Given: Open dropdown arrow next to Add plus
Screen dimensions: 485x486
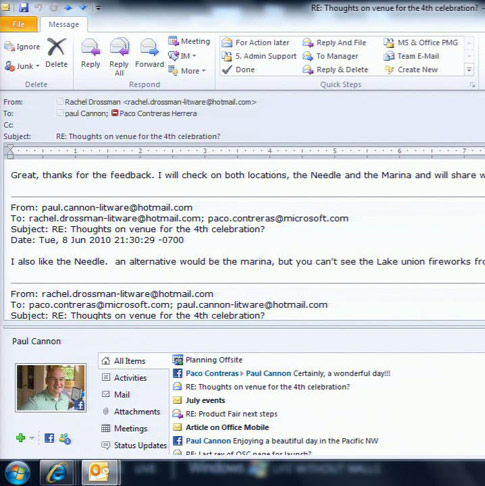Looking at the screenshot, I should point(32,438).
